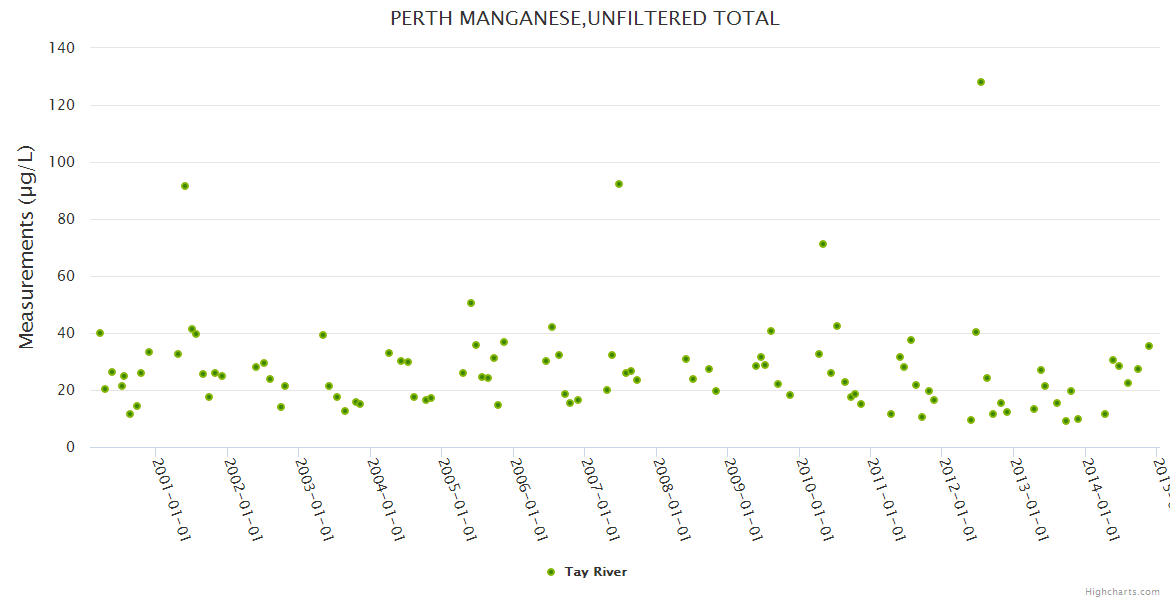The height and width of the screenshot is (600, 1170).
Task: Click the 0 y-axis tick label
Action: 70,447
